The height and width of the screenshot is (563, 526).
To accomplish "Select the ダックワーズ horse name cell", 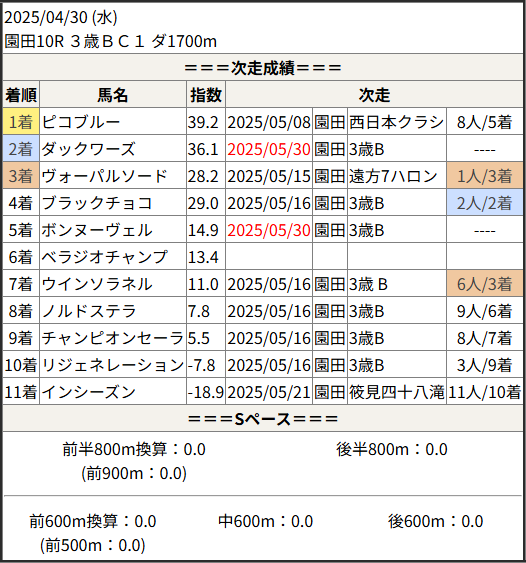I will pyautogui.click(x=113, y=149).
